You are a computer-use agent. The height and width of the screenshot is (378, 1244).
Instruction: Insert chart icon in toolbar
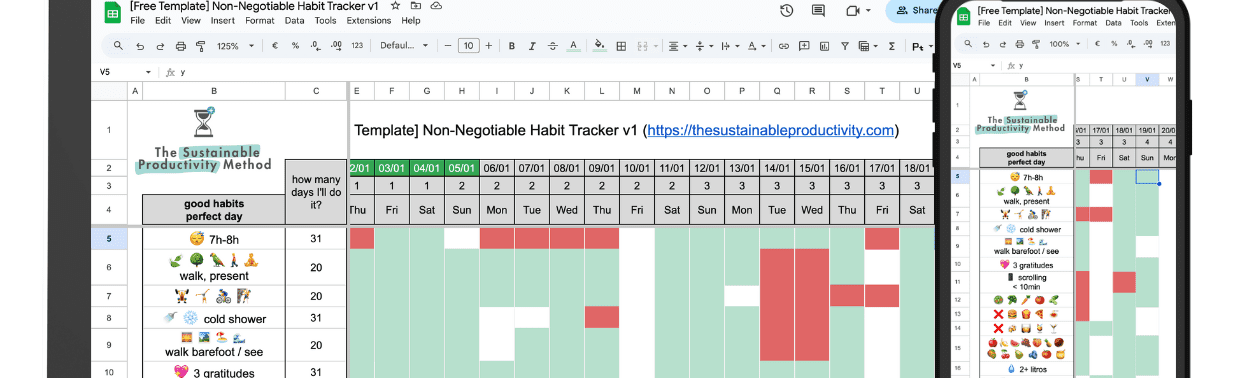click(824, 46)
